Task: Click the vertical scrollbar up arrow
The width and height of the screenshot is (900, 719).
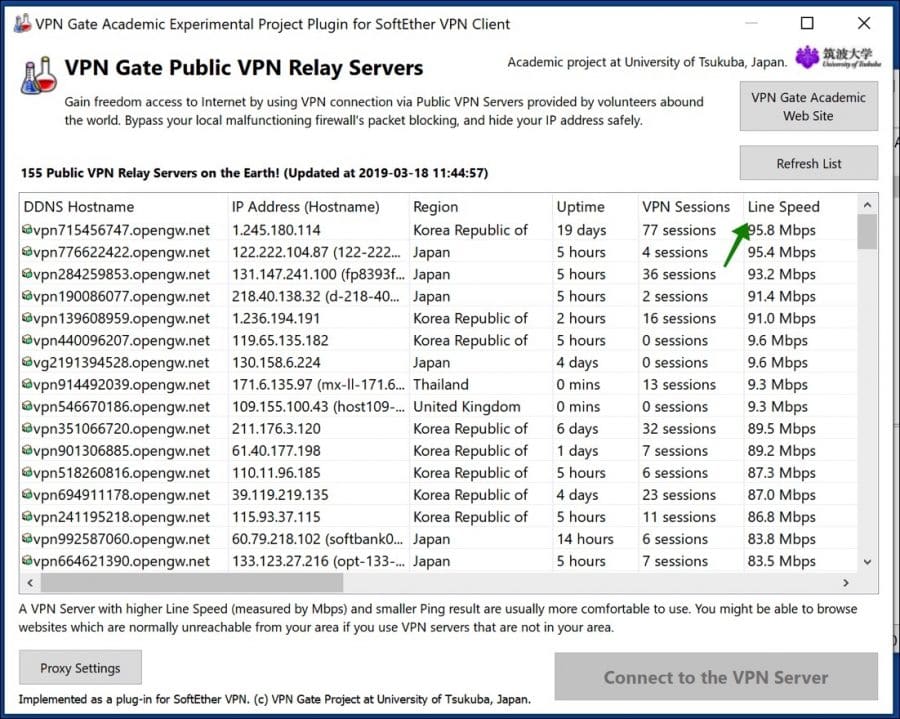Action: pyautogui.click(x=867, y=205)
